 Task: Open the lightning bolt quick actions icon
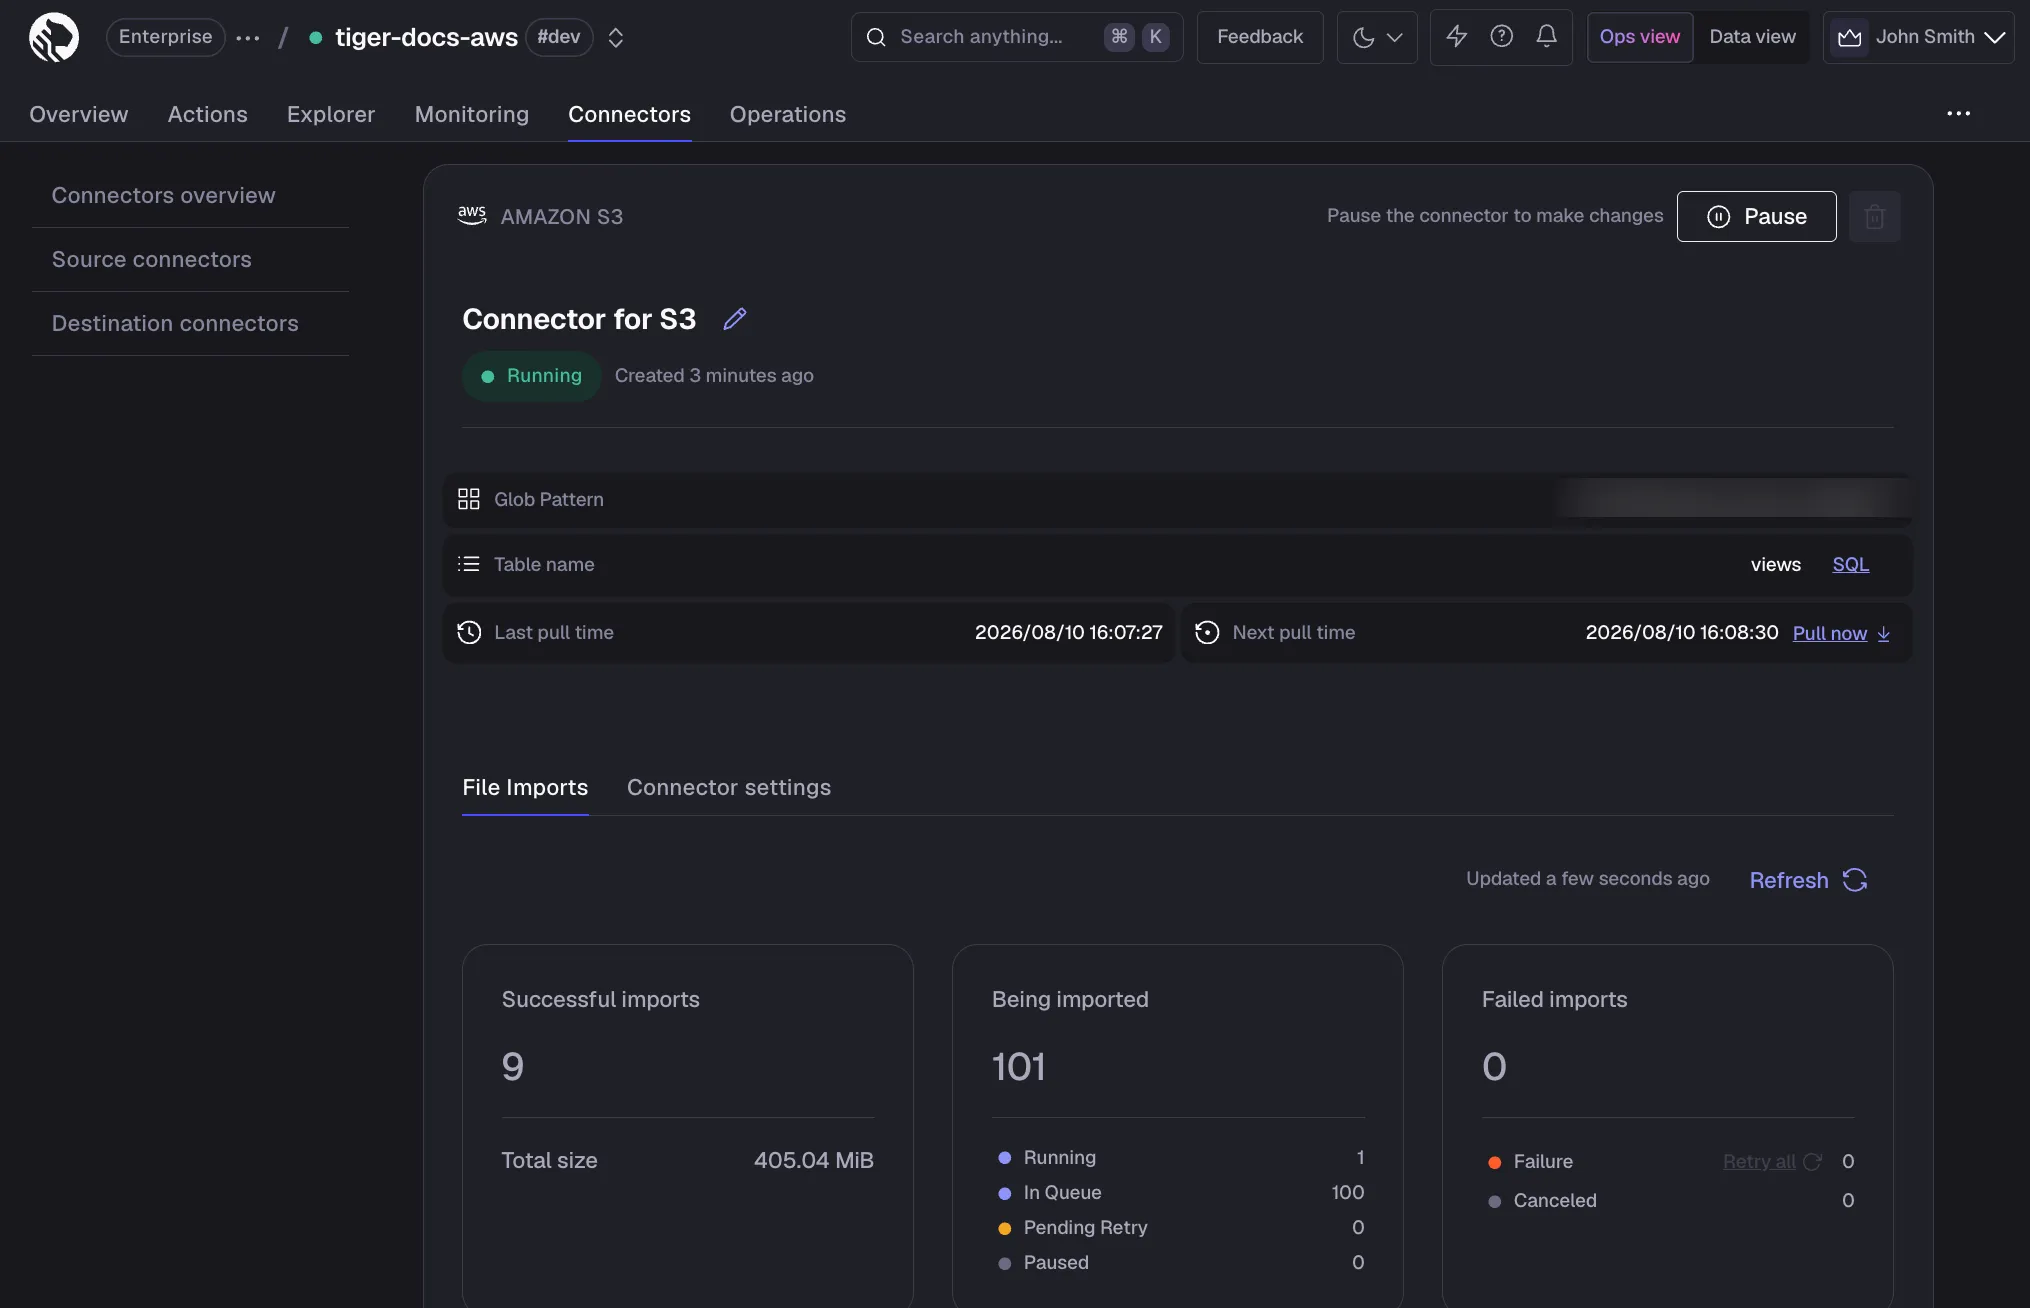(1456, 37)
